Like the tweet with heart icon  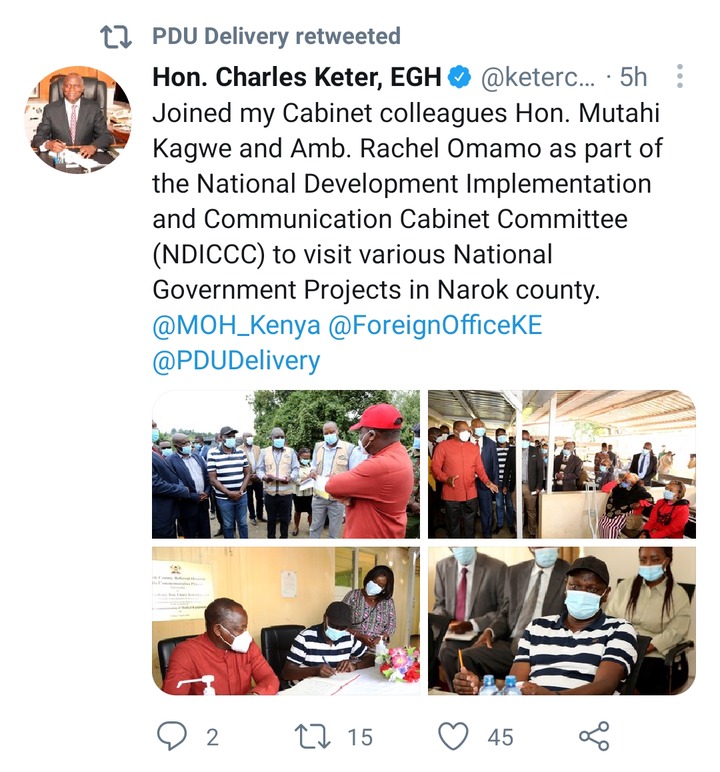[x=453, y=736]
